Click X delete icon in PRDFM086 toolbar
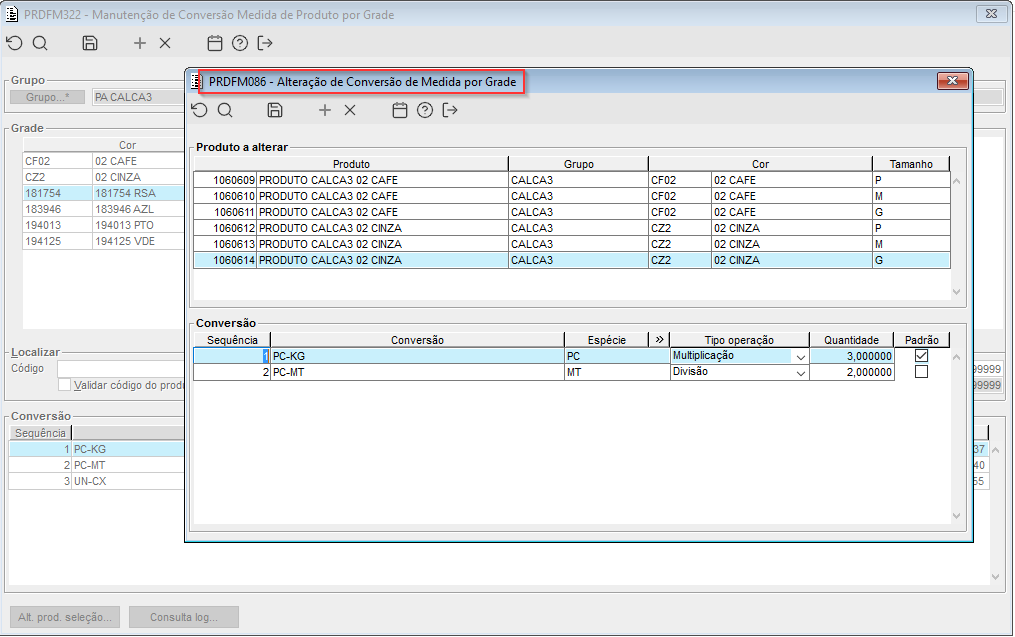The image size is (1015, 637). [x=350, y=110]
